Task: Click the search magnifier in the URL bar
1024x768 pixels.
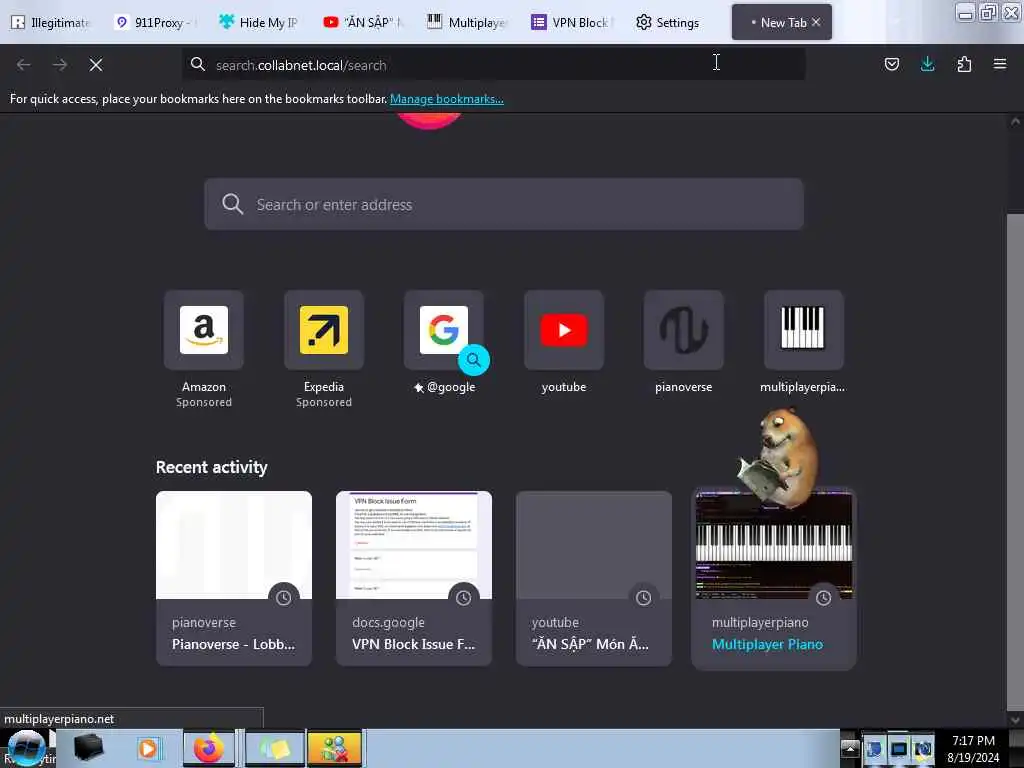Action: coord(198,64)
